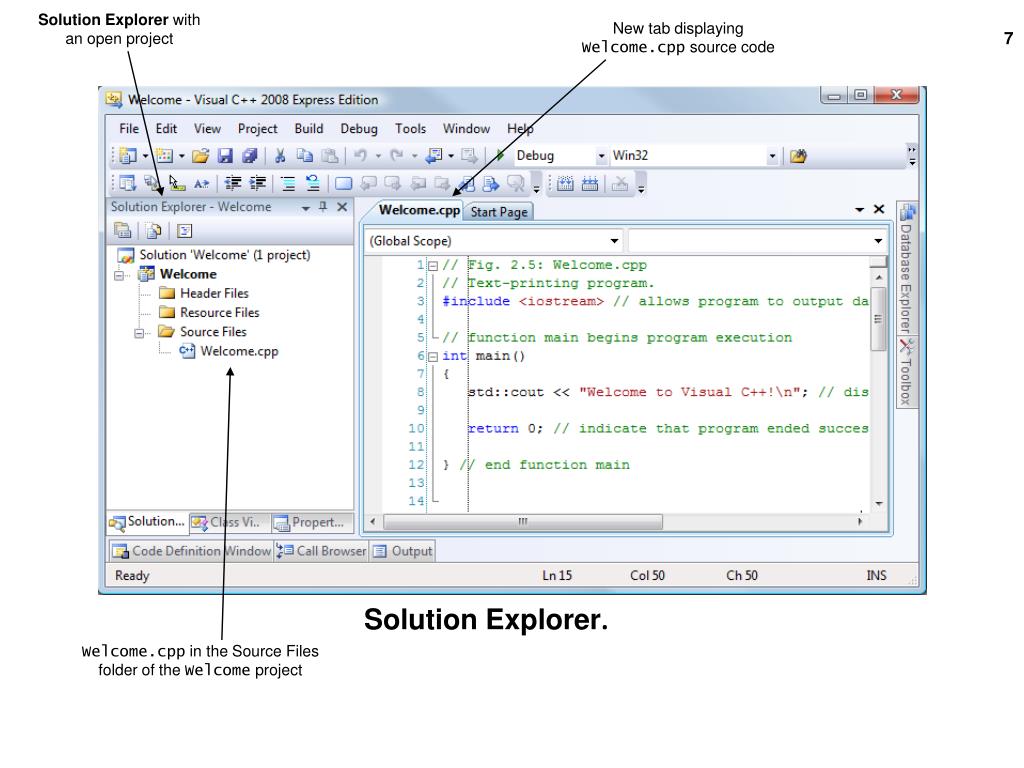Open the Solution Explorer window position dropdown
Screen dimensions: 1024x768
click(x=305, y=208)
